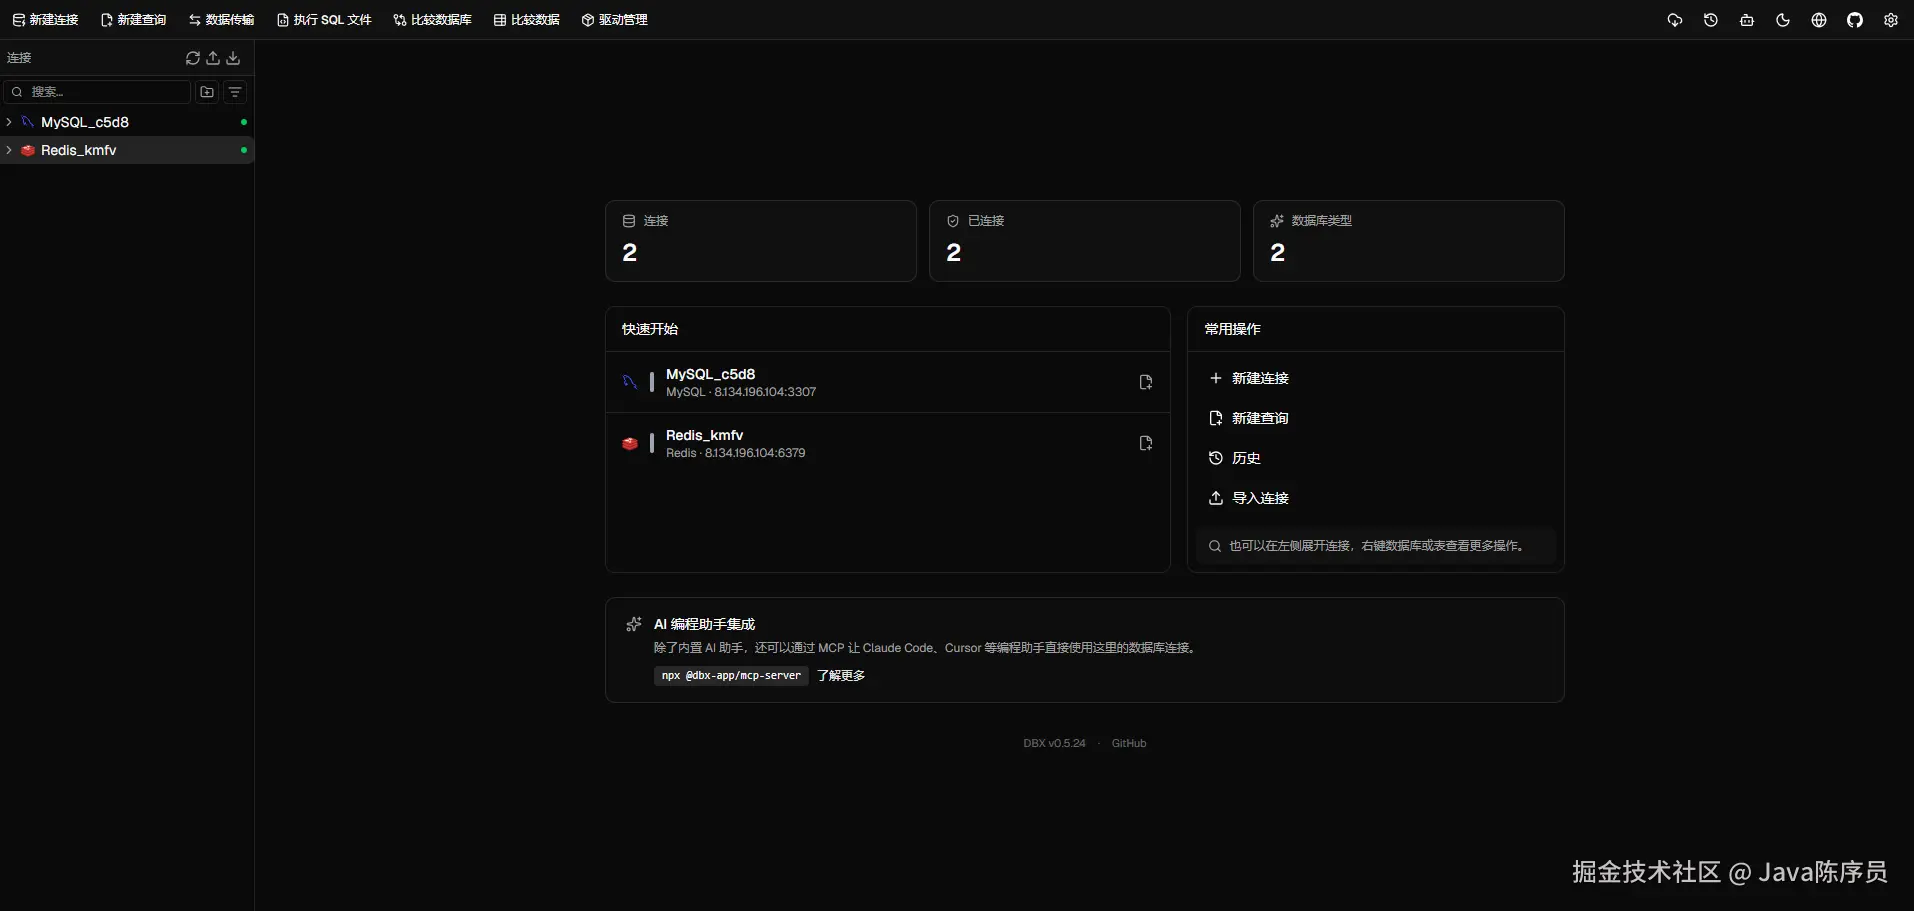The width and height of the screenshot is (1914, 911).
Task: Open settings via the gear icon
Action: pyautogui.click(x=1891, y=20)
